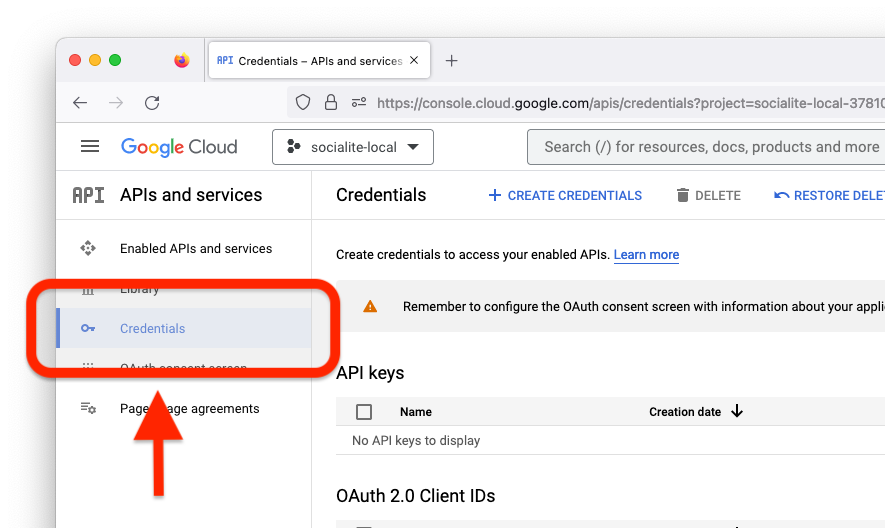Open the hamburger navigation menu

[x=90, y=147]
